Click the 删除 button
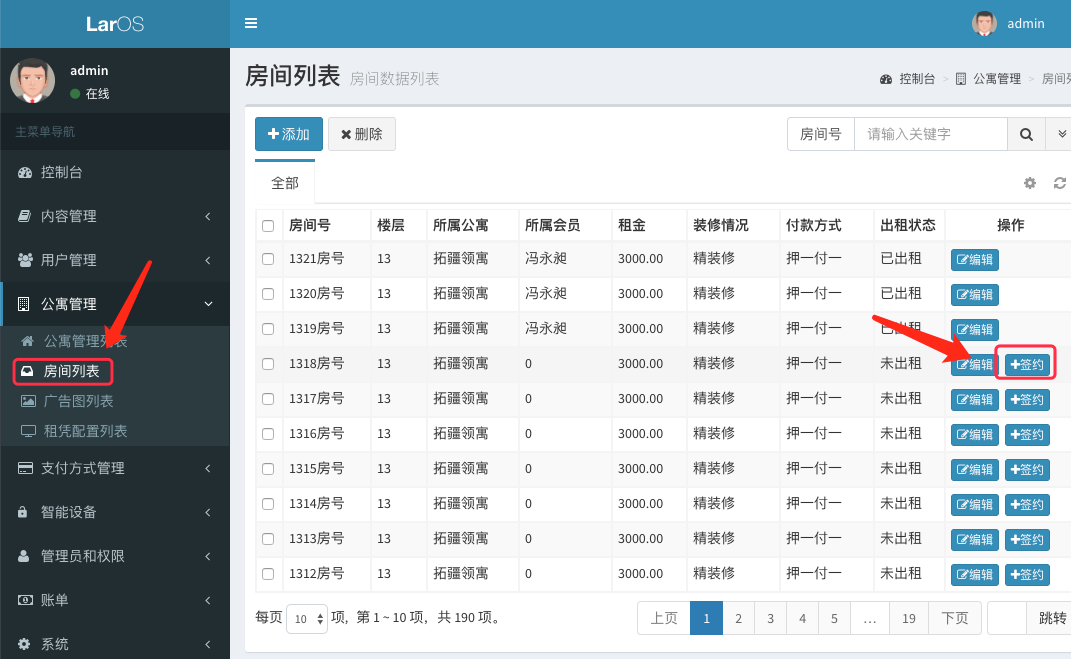The image size is (1071, 659). (361, 135)
